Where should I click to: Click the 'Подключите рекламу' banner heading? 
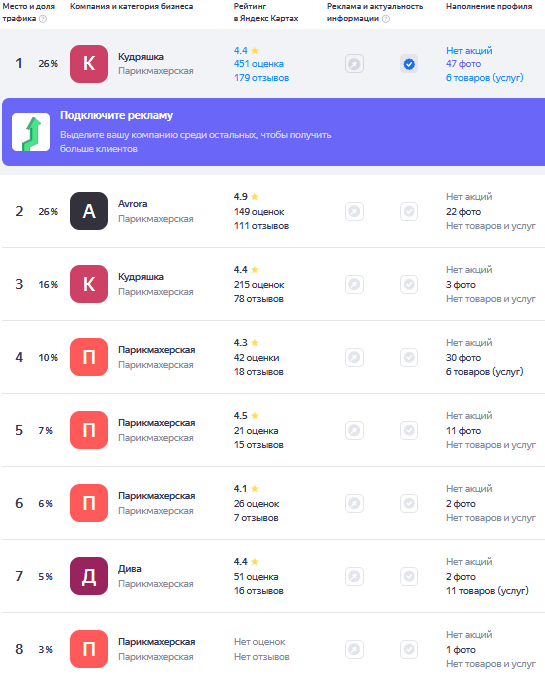click(117, 115)
